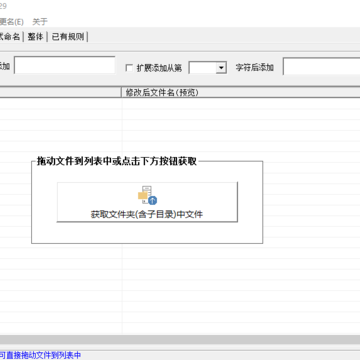360x360 pixels.
Task: Click 获取文件夹(含子目录)中文件 button
Action: [147, 202]
